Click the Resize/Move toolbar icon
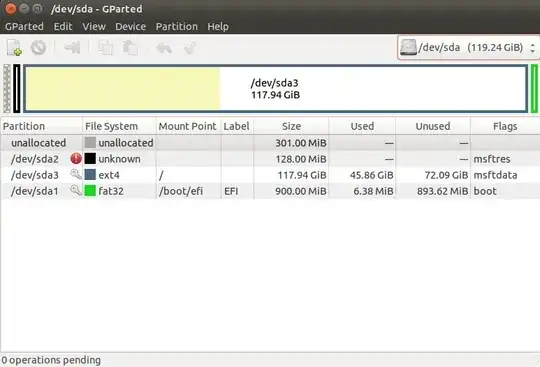Screen dimensions: 540x367 pyautogui.click(x=72, y=48)
